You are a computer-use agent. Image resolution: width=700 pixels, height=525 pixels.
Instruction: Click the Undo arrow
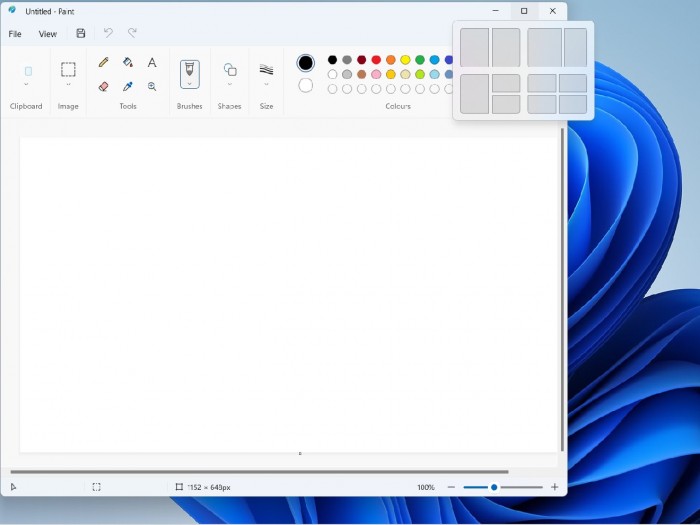(108, 33)
